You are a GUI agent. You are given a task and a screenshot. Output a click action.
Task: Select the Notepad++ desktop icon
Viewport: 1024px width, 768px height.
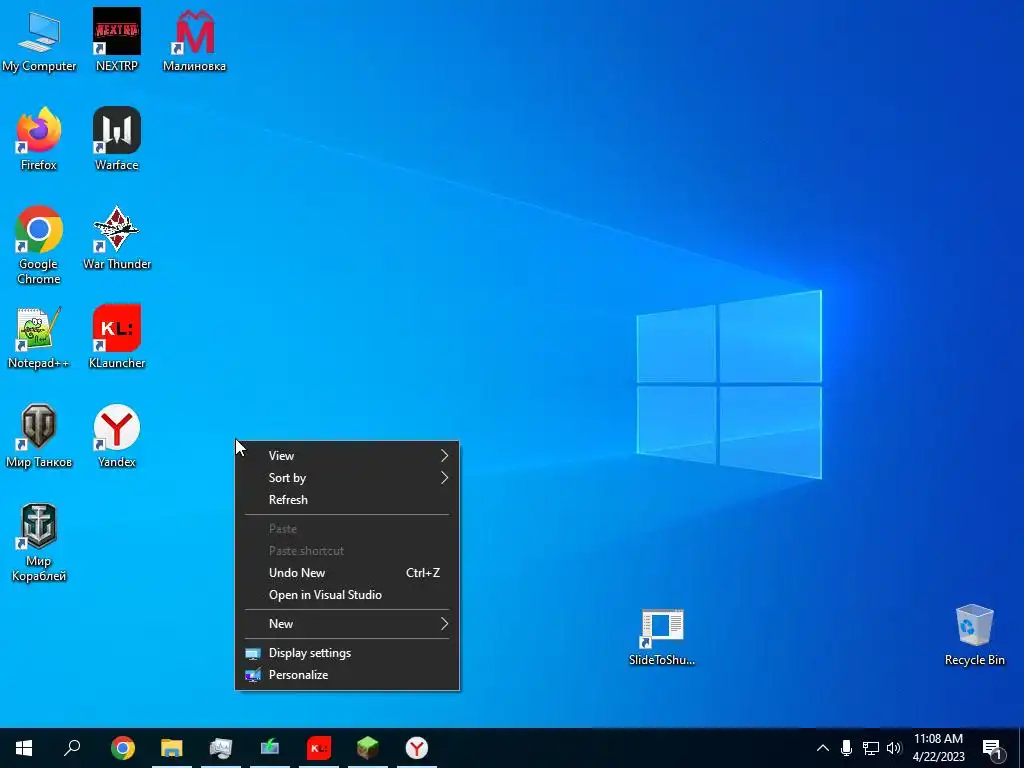(39, 338)
